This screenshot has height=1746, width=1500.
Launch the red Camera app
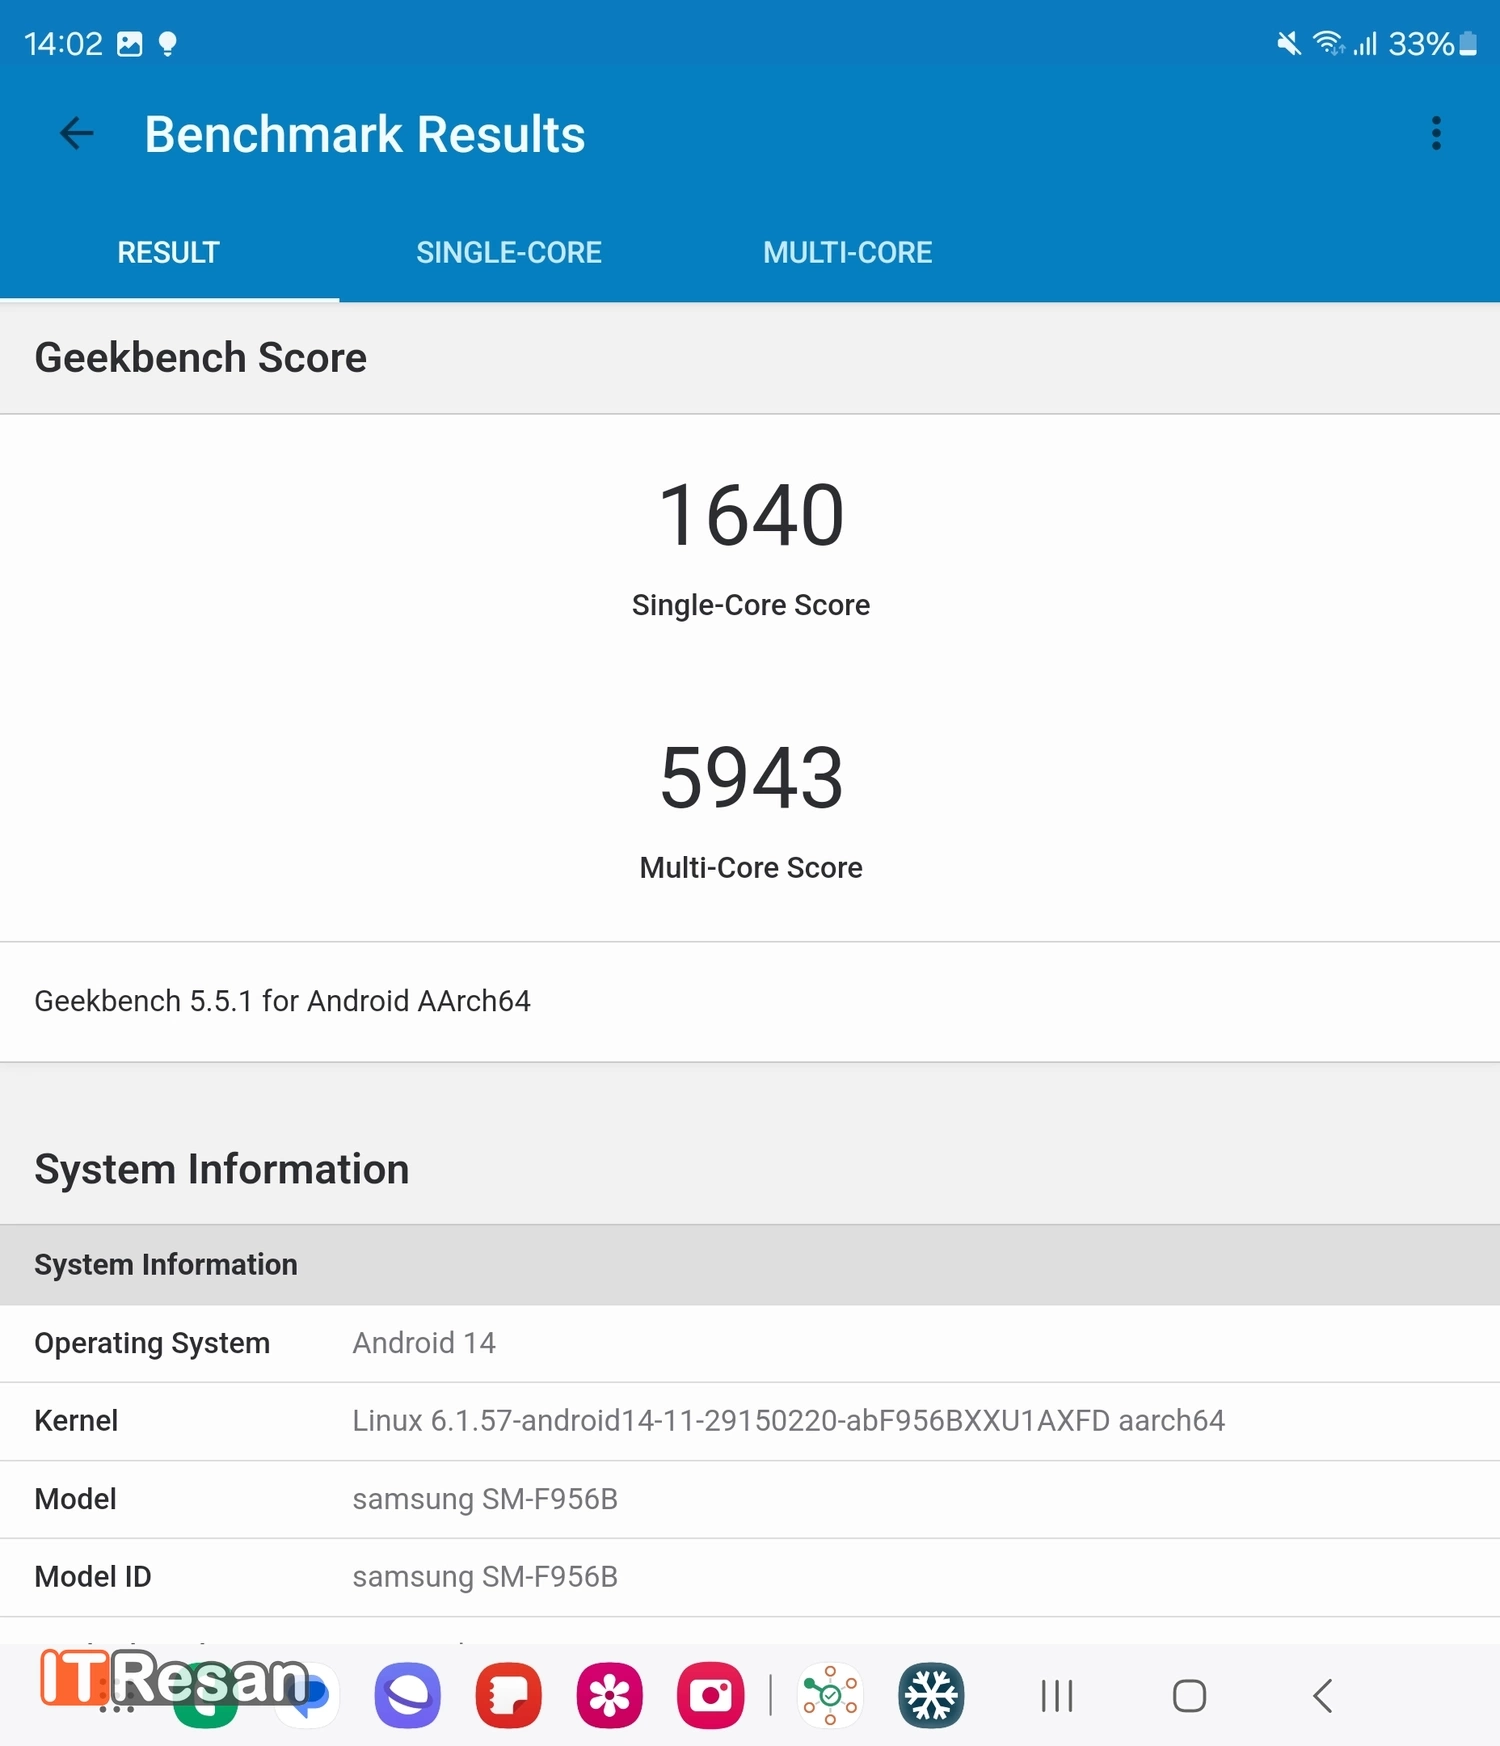pyautogui.click(x=711, y=1696)
